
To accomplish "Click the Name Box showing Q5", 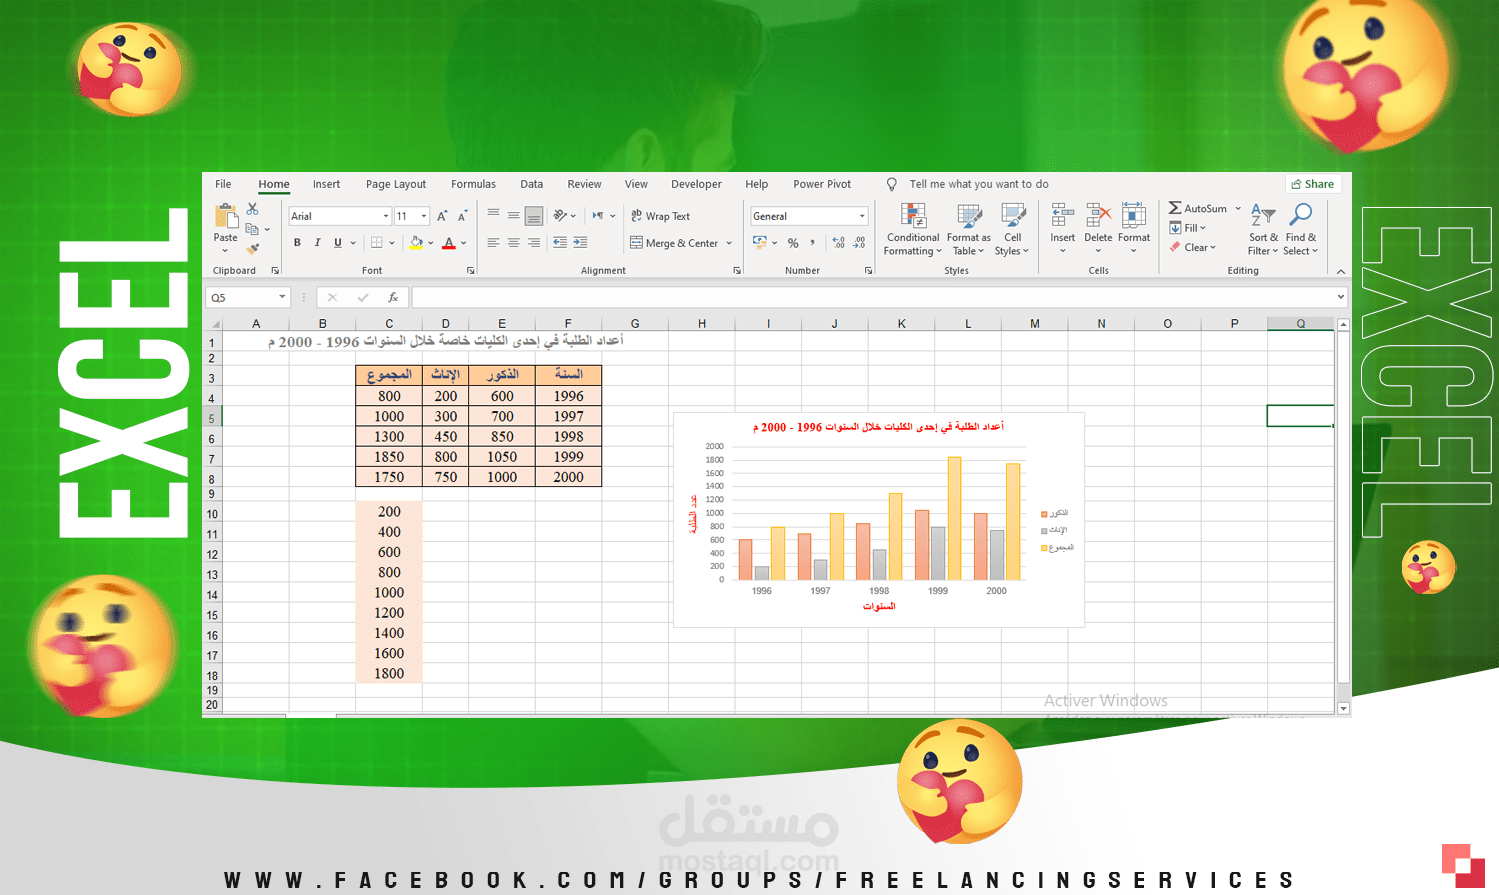I will [x=248, y=297].
